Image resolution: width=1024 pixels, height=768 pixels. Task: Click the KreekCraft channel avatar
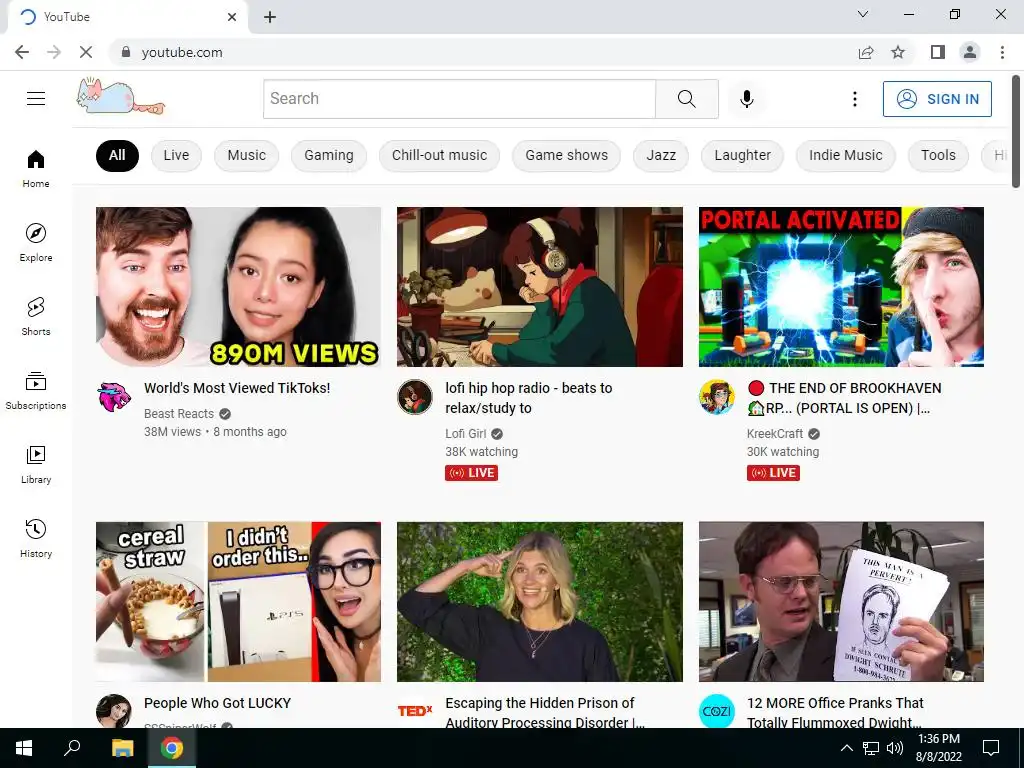(716, 396)
